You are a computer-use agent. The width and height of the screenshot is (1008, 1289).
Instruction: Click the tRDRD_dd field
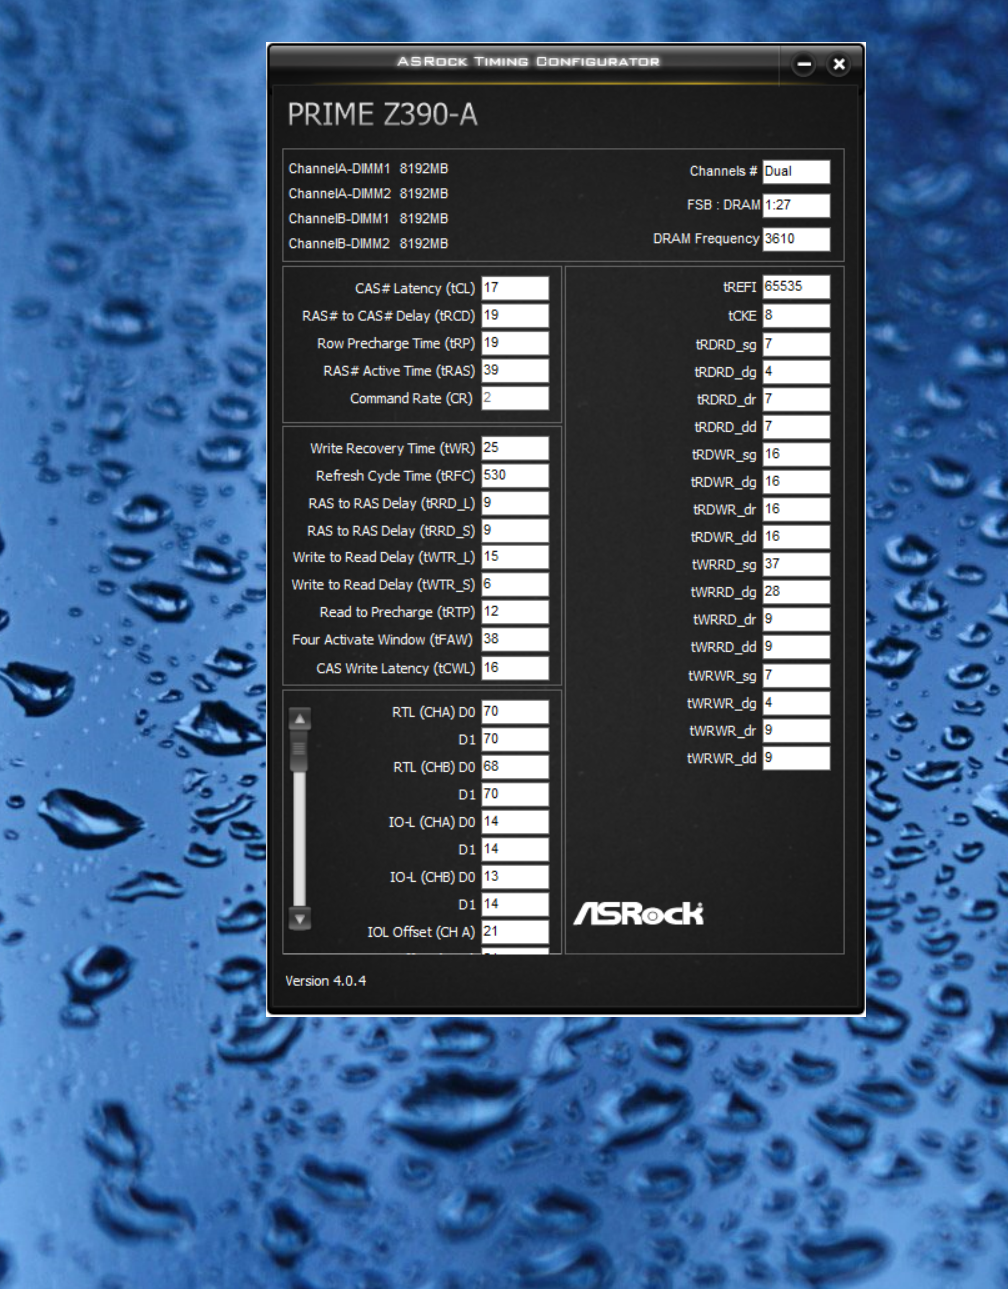pyautogui.click(x=796, y=427)
